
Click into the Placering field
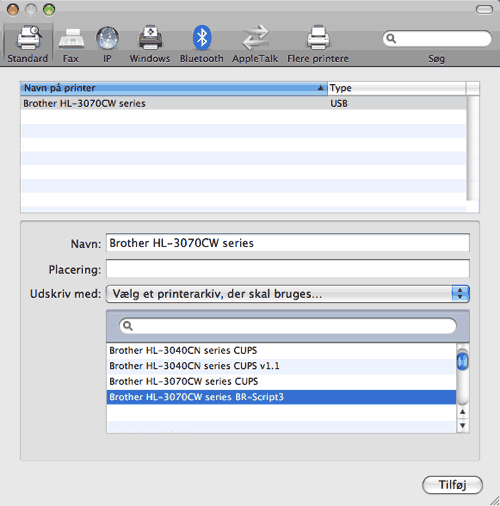[x=288, y=269]
